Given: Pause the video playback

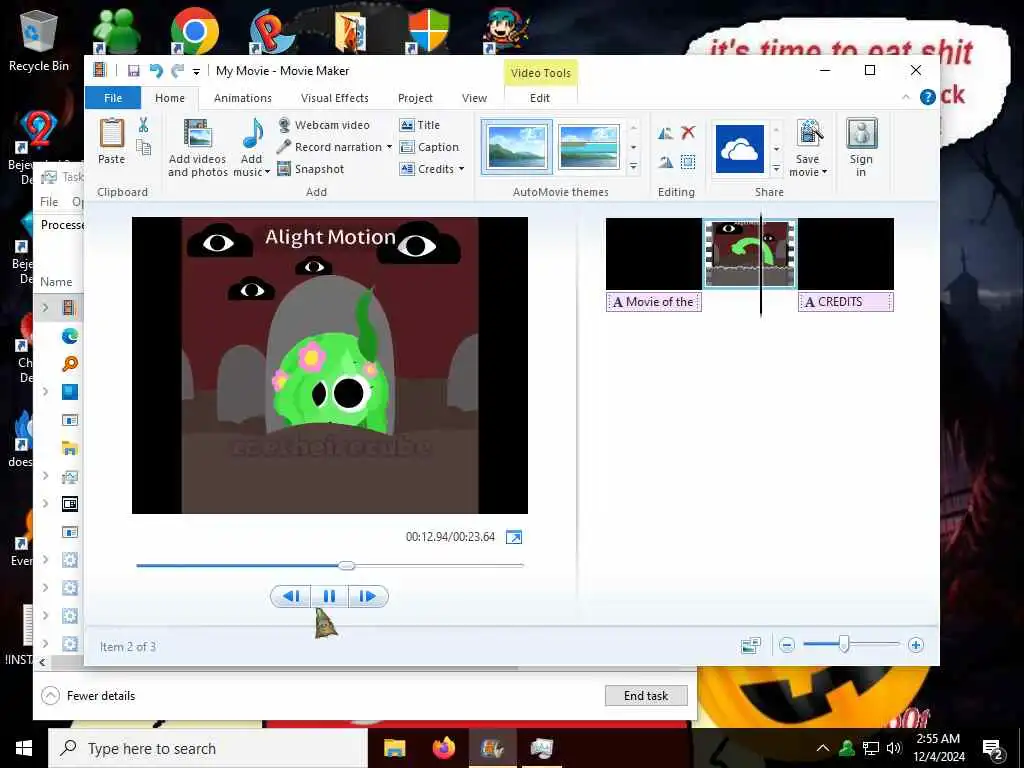Looking at the screenshot, I should [330, 596].
